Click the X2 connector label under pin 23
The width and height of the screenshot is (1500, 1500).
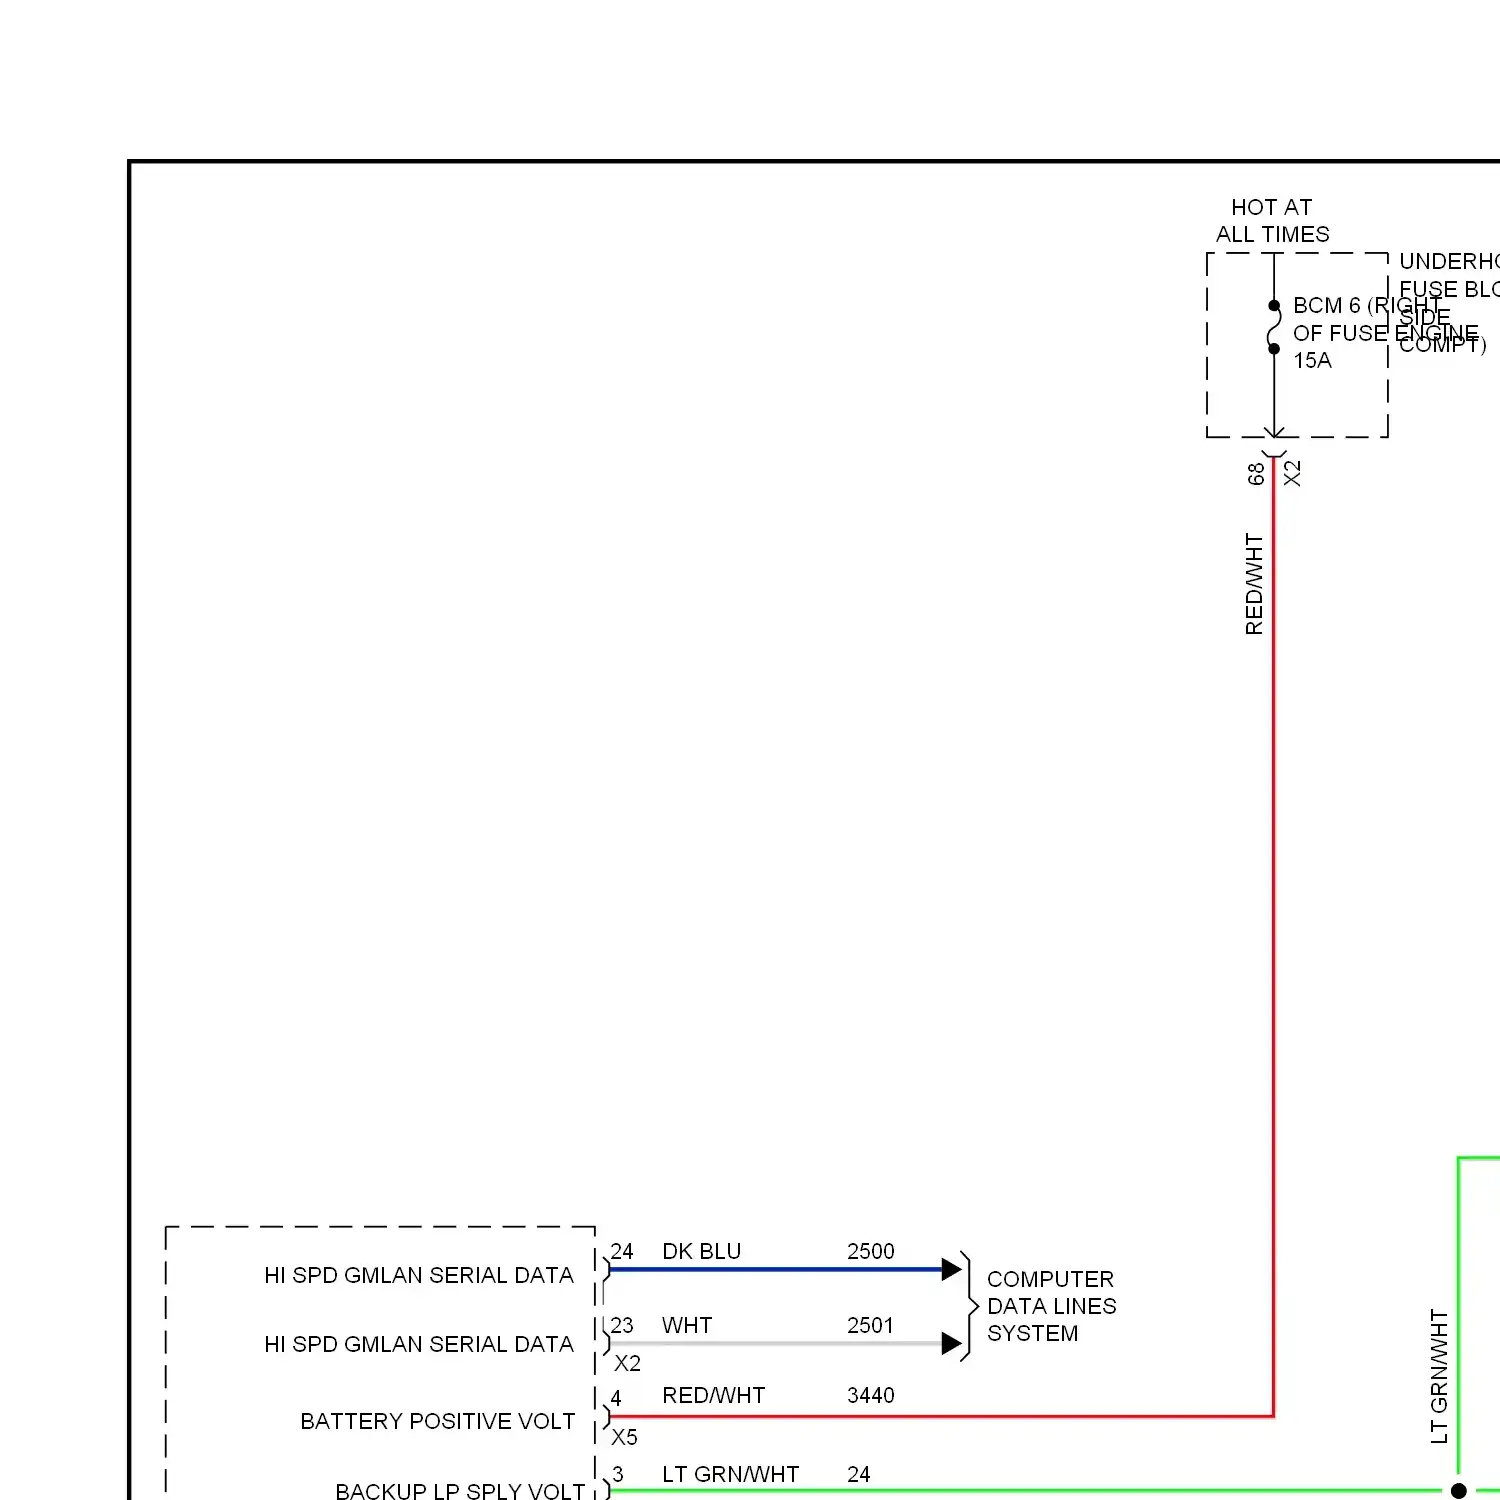pos(627,1364)
